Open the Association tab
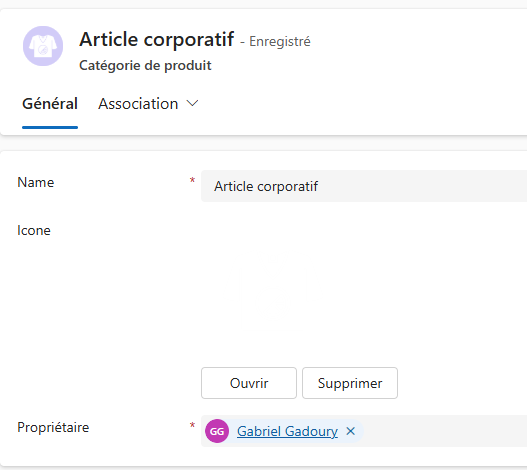 (x=138, y=104)
